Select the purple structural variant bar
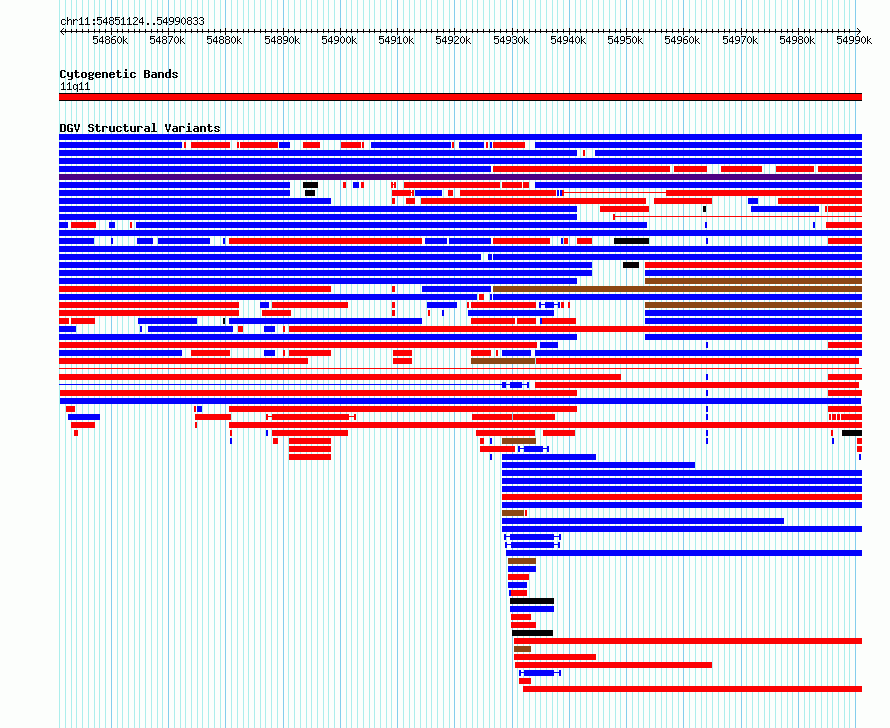890x728 pixels. click(x=460, y=177)
